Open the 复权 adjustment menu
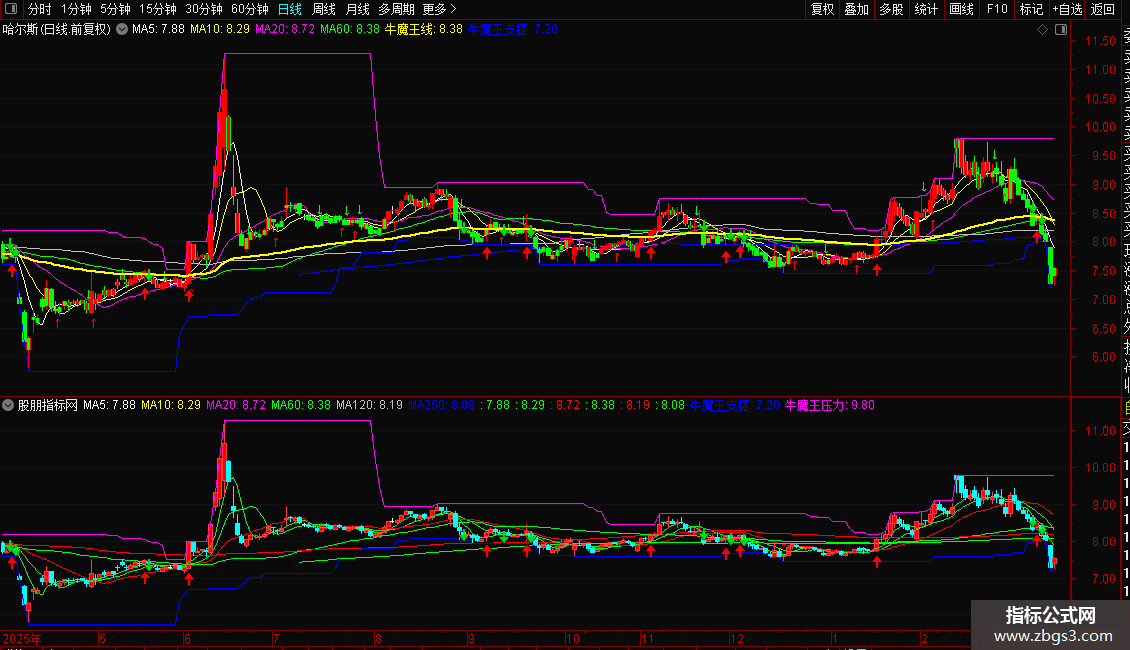1130x650 pixels. point(822,9)
